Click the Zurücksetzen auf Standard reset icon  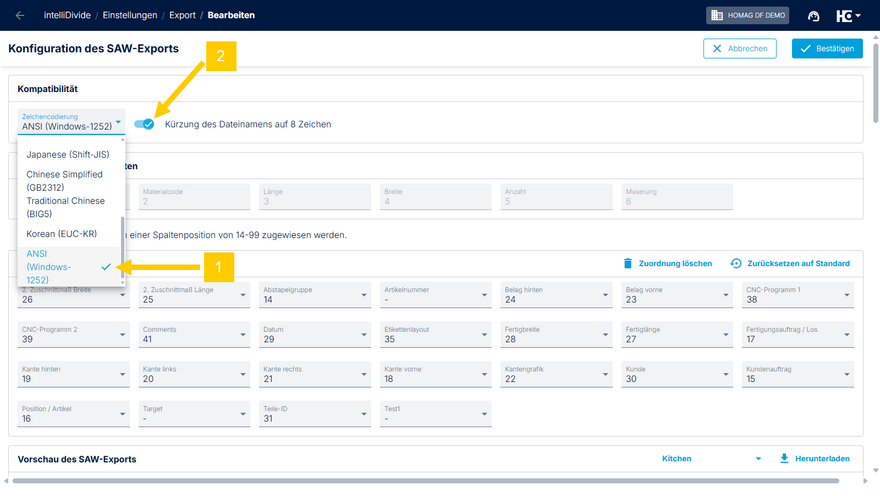(736, 263)
